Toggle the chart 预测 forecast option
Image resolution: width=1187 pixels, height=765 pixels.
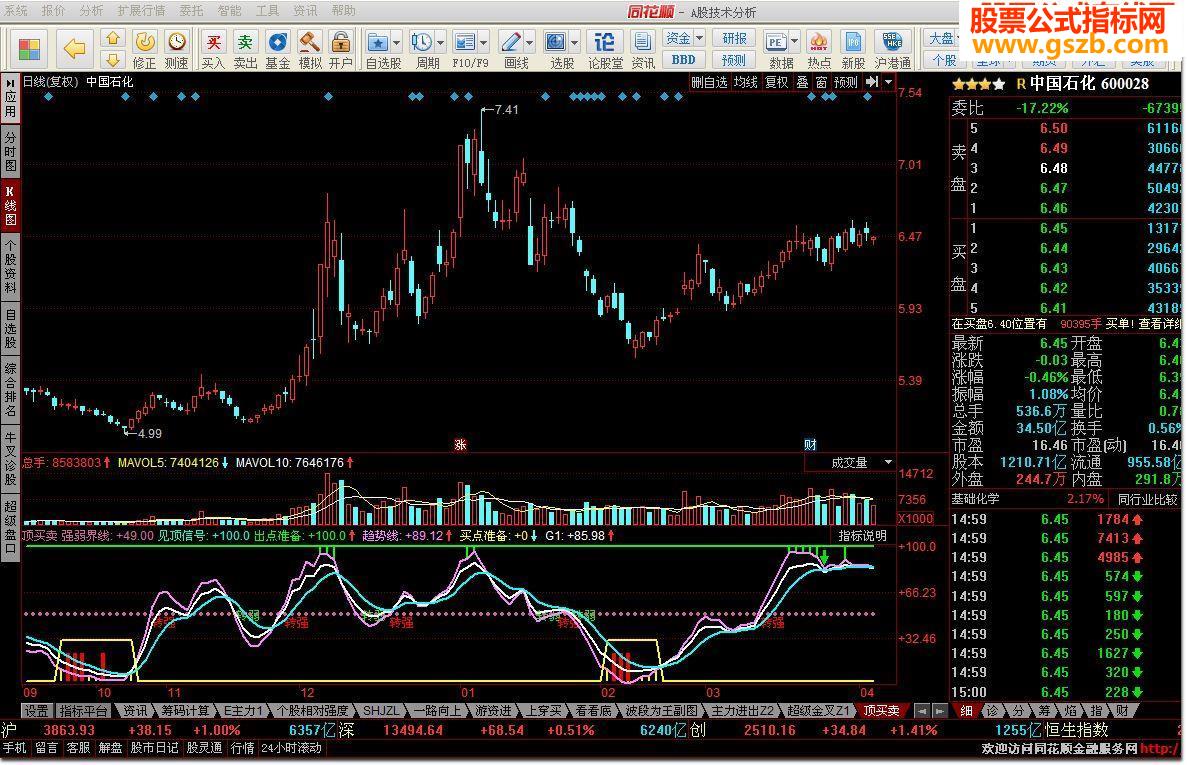pyautogui.click(x=846, y=82)
